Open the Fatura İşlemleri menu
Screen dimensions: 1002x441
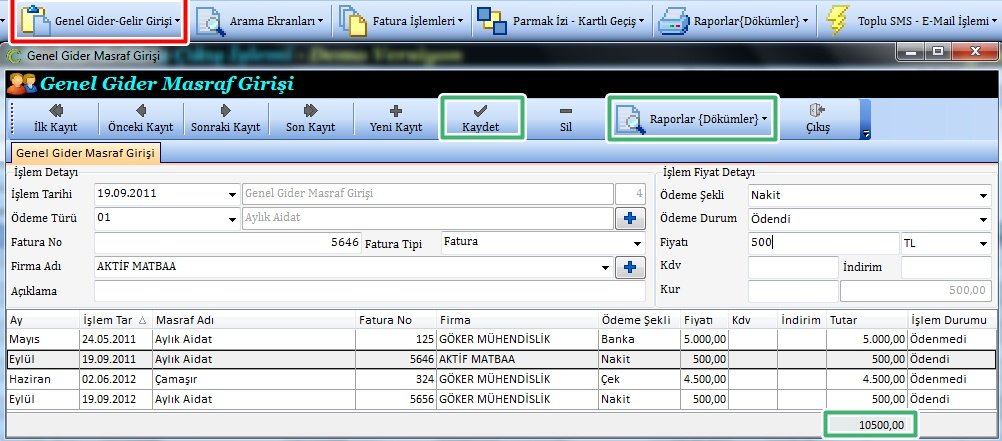click(x=401, y=20)
